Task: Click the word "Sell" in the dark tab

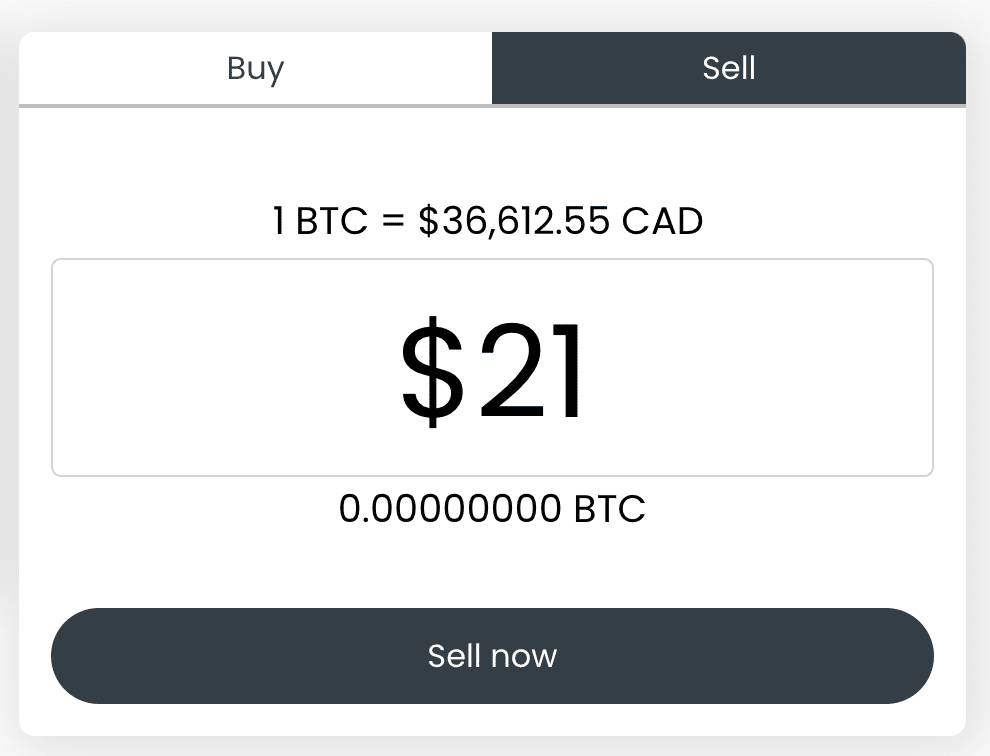Action: 728,68
